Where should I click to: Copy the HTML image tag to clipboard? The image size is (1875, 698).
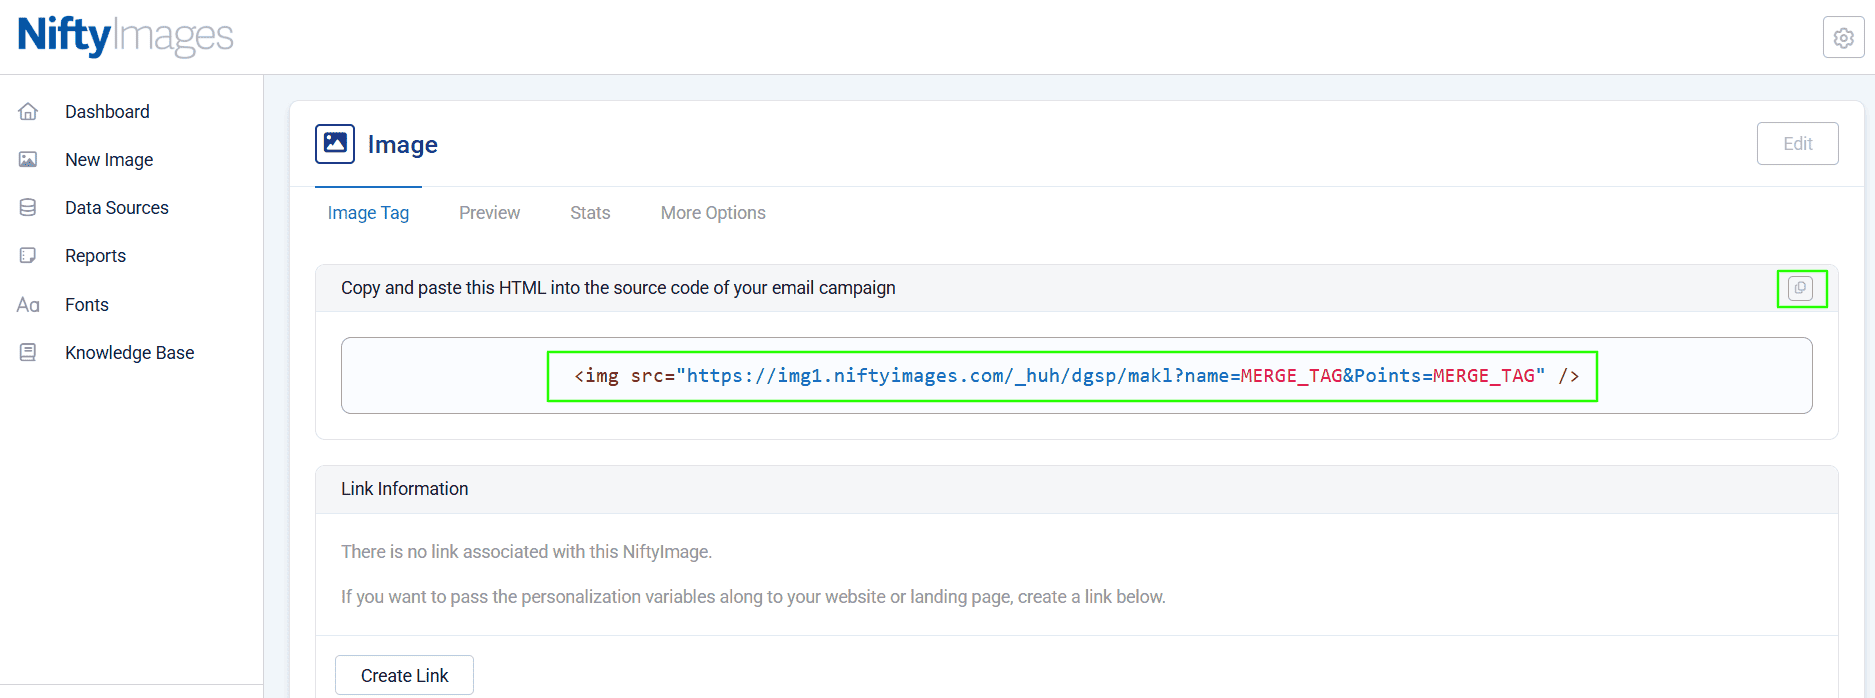(1800, 288)
